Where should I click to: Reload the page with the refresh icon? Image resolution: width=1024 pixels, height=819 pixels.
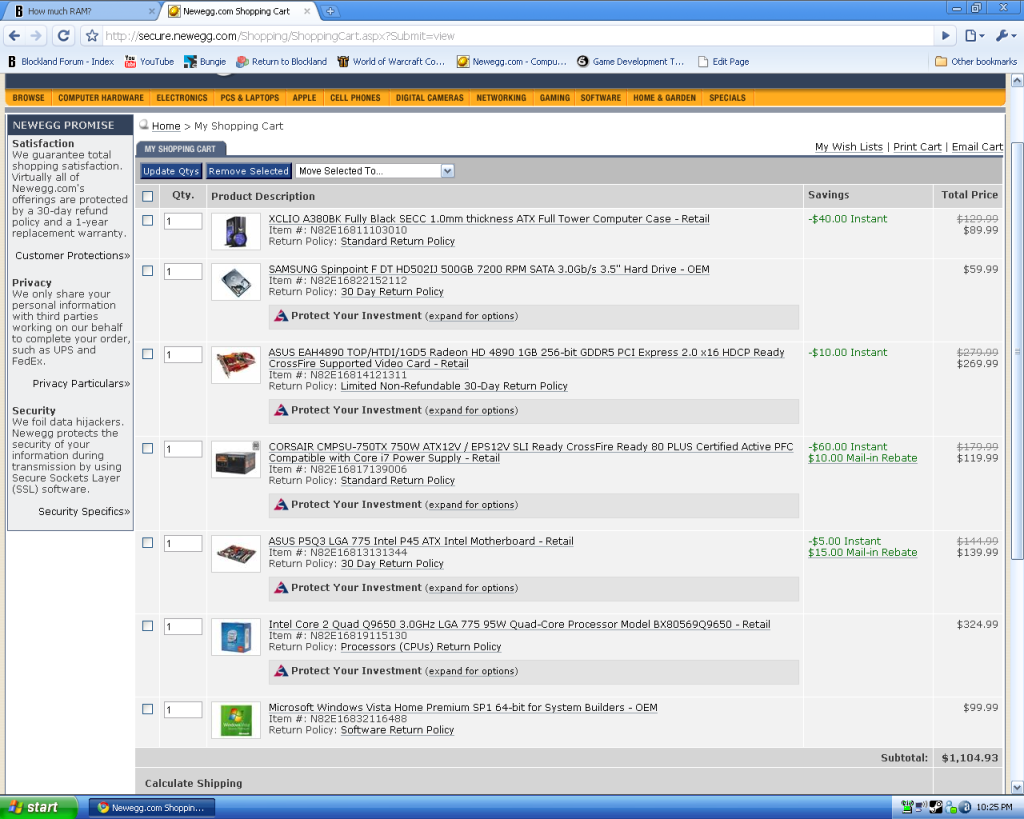[x=63, y=36]
